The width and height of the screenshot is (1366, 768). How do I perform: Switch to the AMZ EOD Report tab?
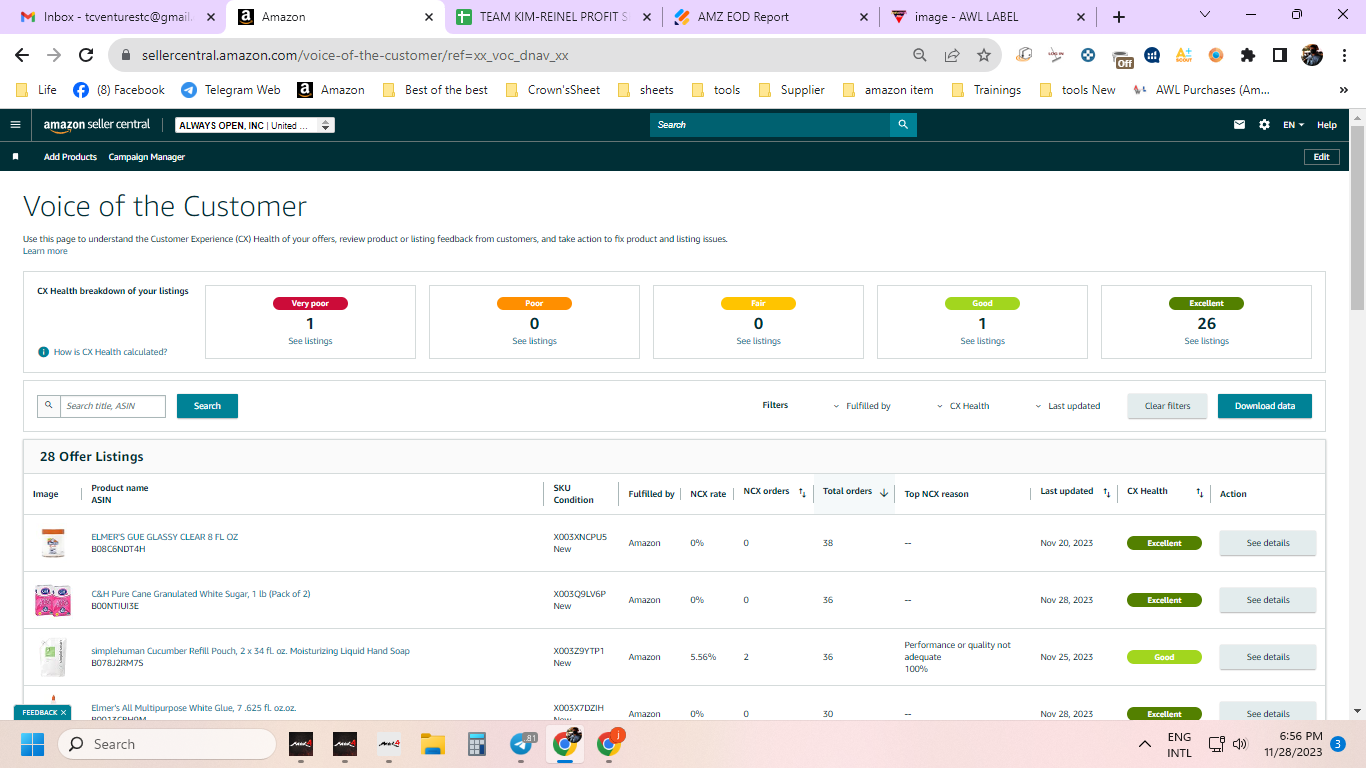(771, 17)
